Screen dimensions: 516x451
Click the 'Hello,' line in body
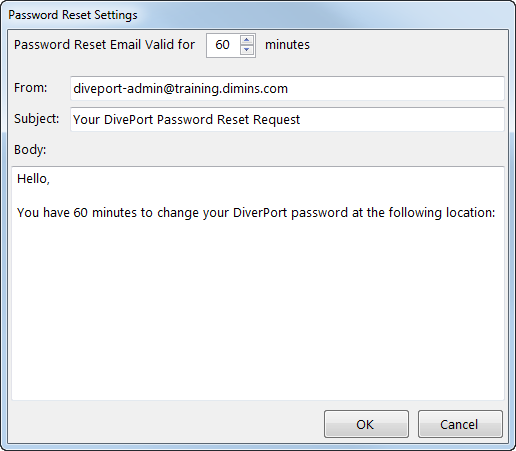point(33,179)
